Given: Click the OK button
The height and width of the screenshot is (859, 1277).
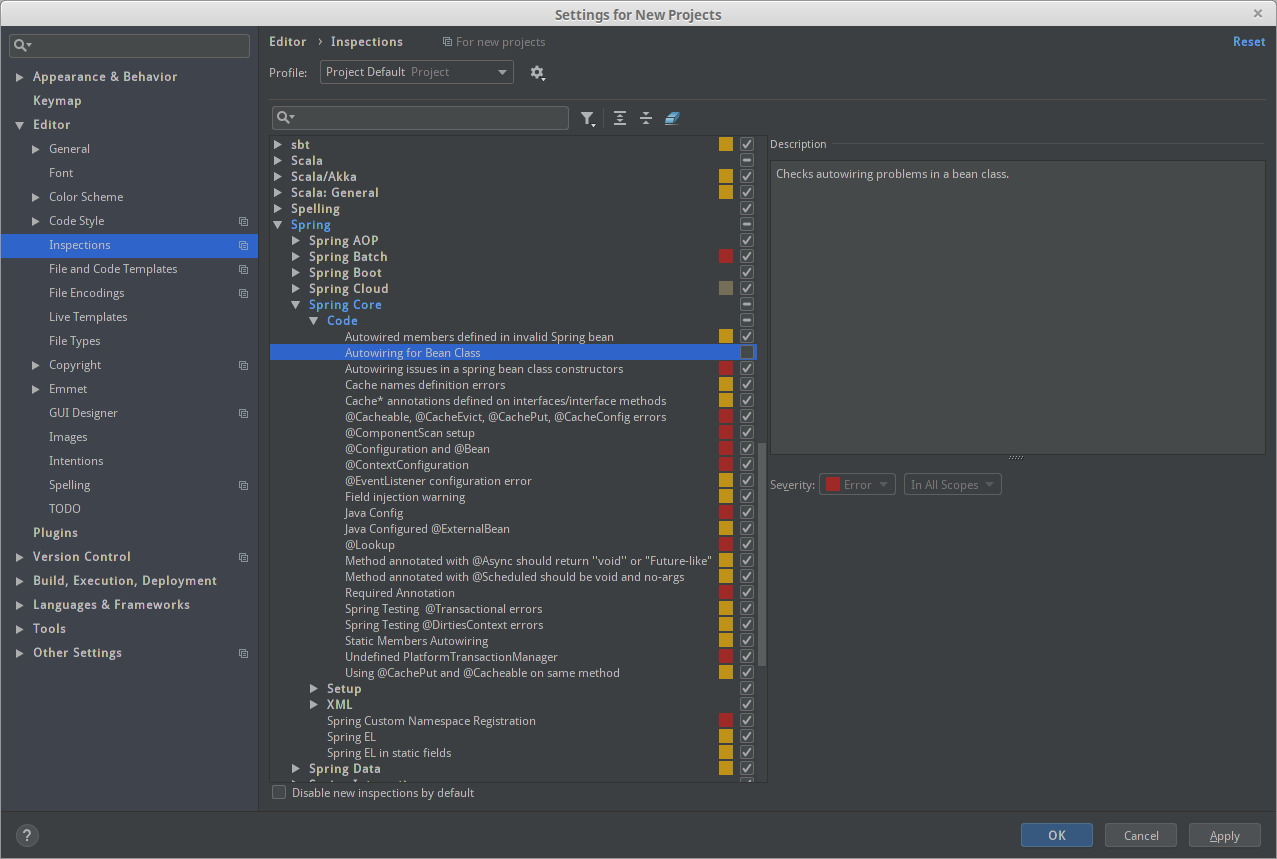Looking at the screenshot, I should point(1057,835).
